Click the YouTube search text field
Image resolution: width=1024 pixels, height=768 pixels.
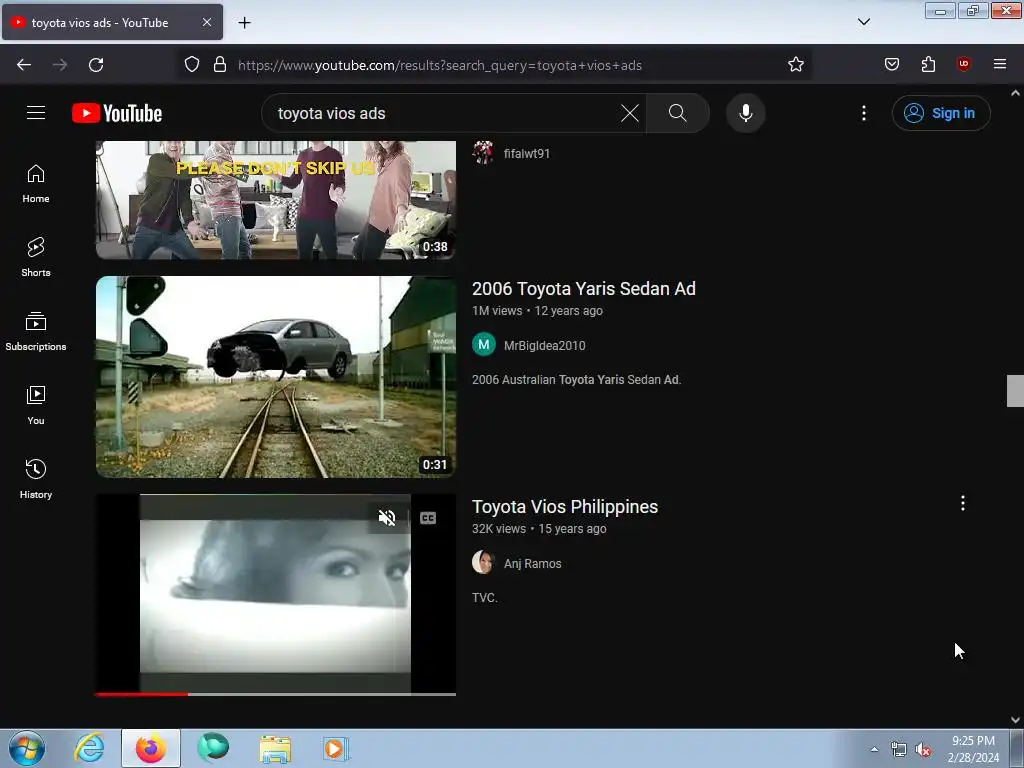tap(444, 113)
